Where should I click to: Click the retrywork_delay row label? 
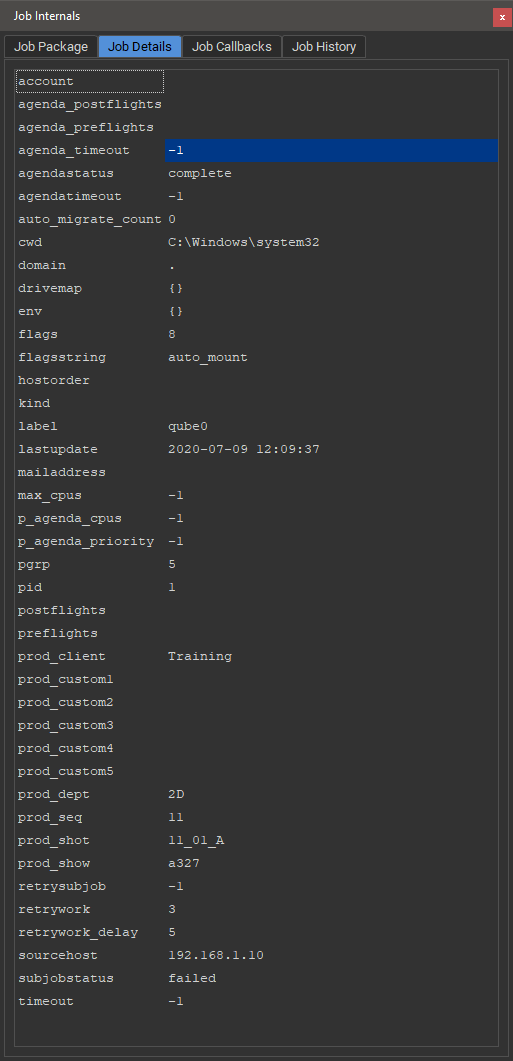78,932
